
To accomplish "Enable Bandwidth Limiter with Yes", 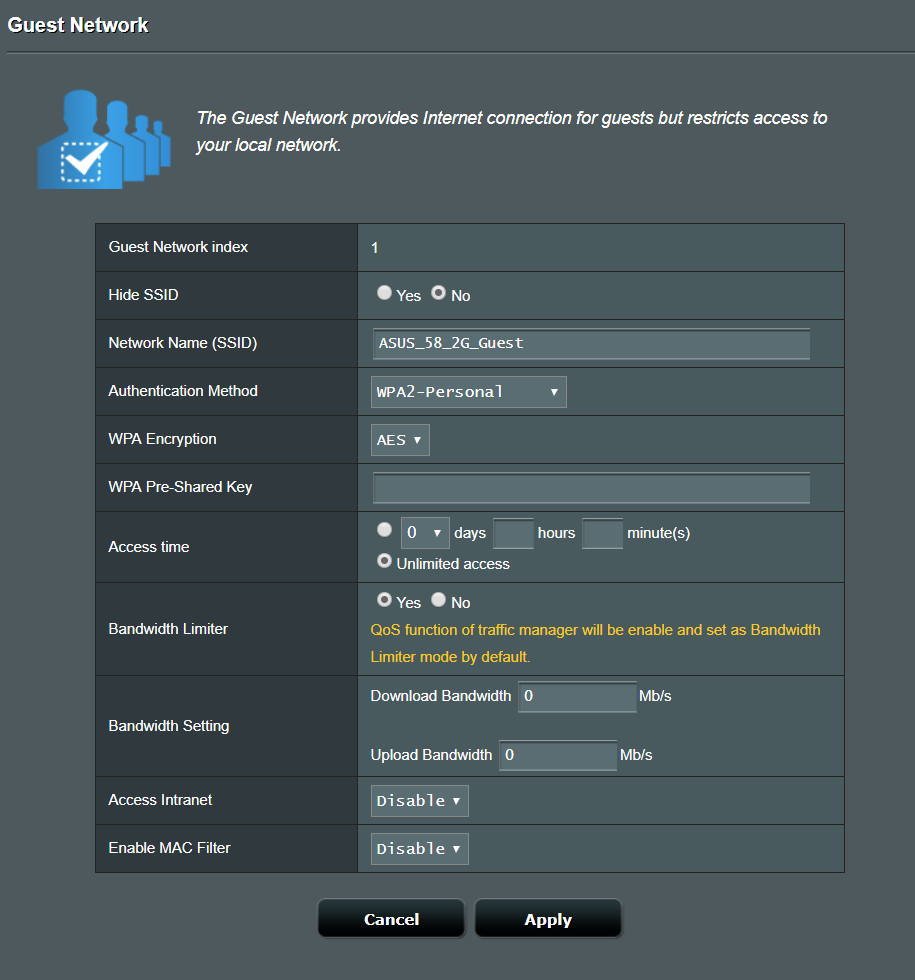I will (x=384, y=600).
